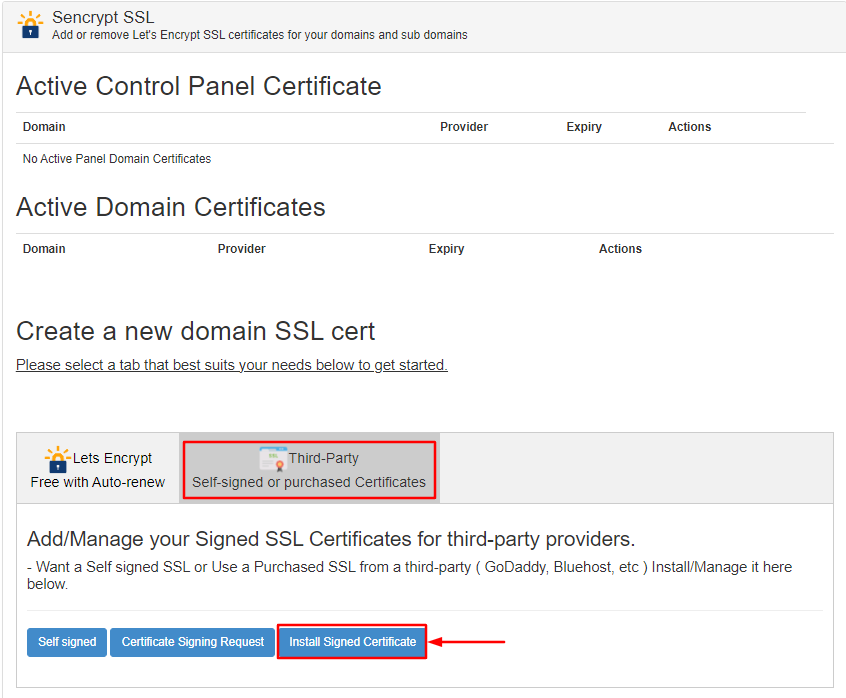The height and width of the screenshot is (698, 846).
Task: Click 'No Active Panel Domain Certificates' text
Action: [116, 158]
